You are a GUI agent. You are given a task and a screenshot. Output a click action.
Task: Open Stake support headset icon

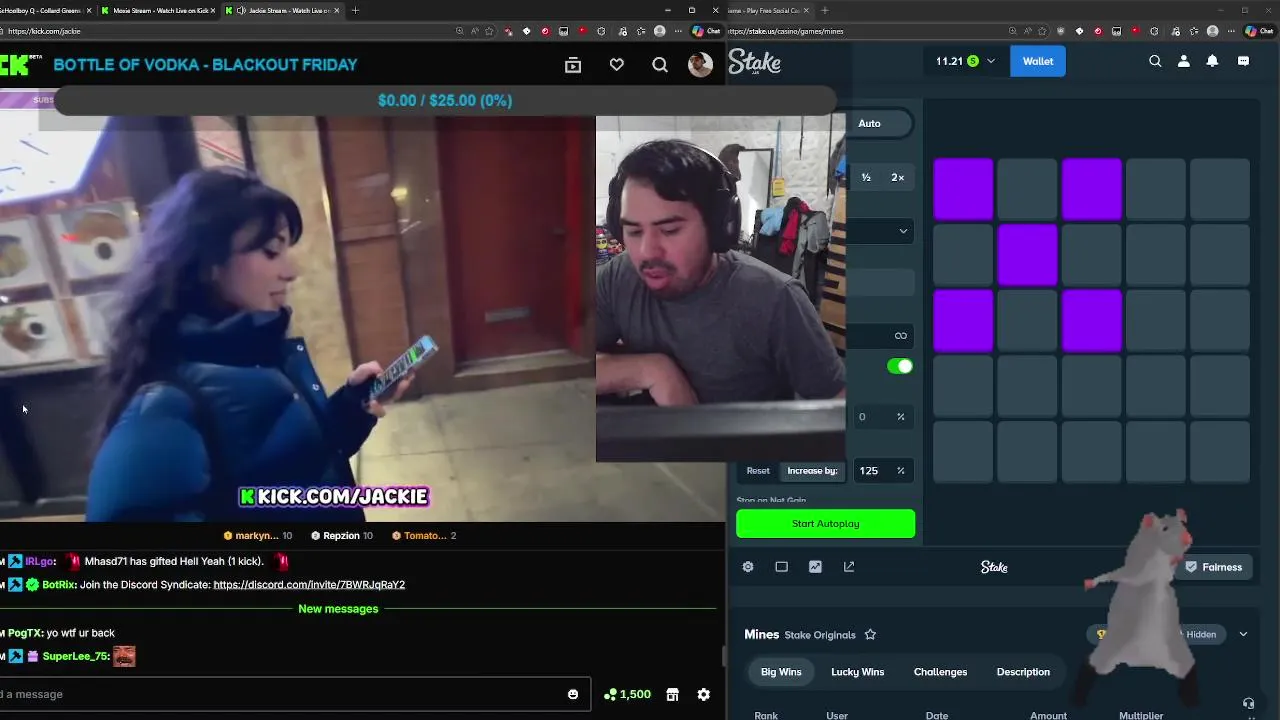pos(1248,704)
